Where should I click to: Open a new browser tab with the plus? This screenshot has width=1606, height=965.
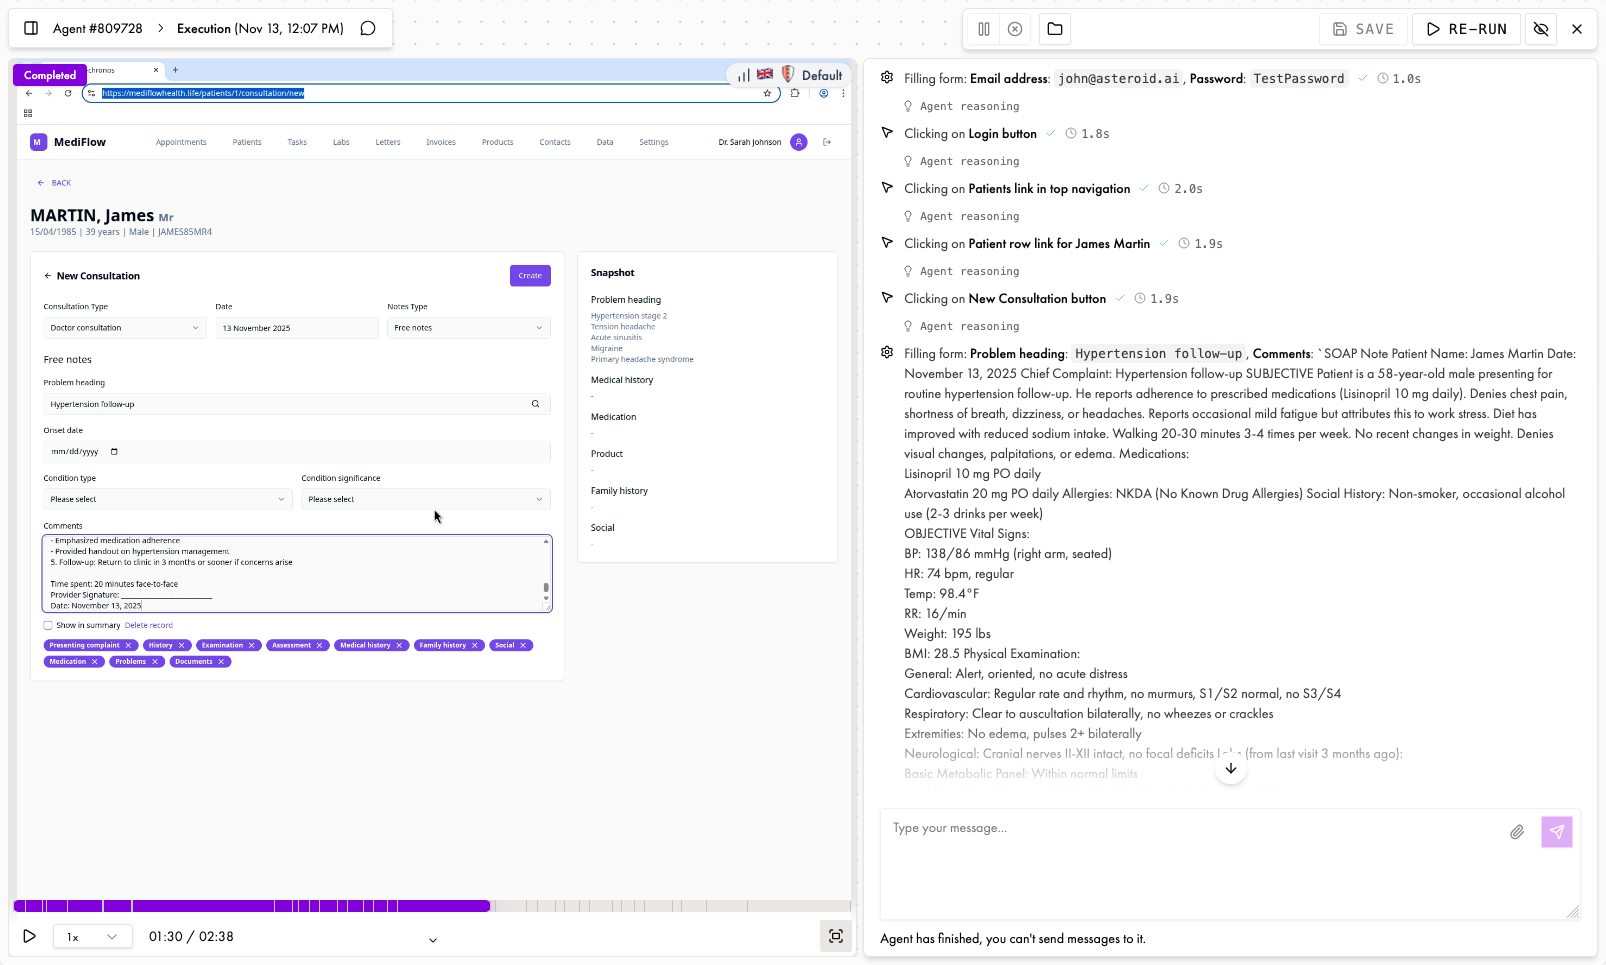pos(175,70)
